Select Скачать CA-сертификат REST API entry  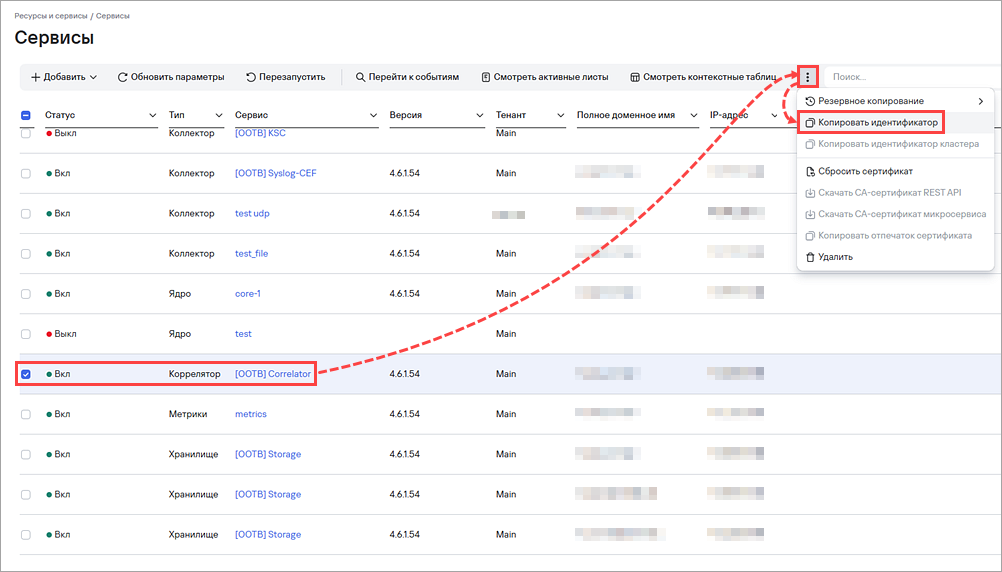[x=895, y=192]
